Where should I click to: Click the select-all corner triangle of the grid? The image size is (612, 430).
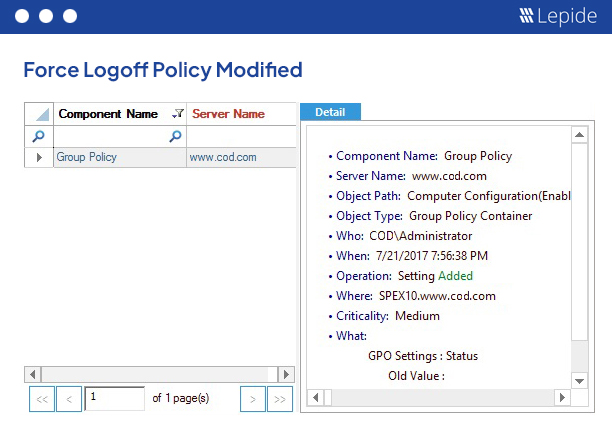(x=42, y=114)
